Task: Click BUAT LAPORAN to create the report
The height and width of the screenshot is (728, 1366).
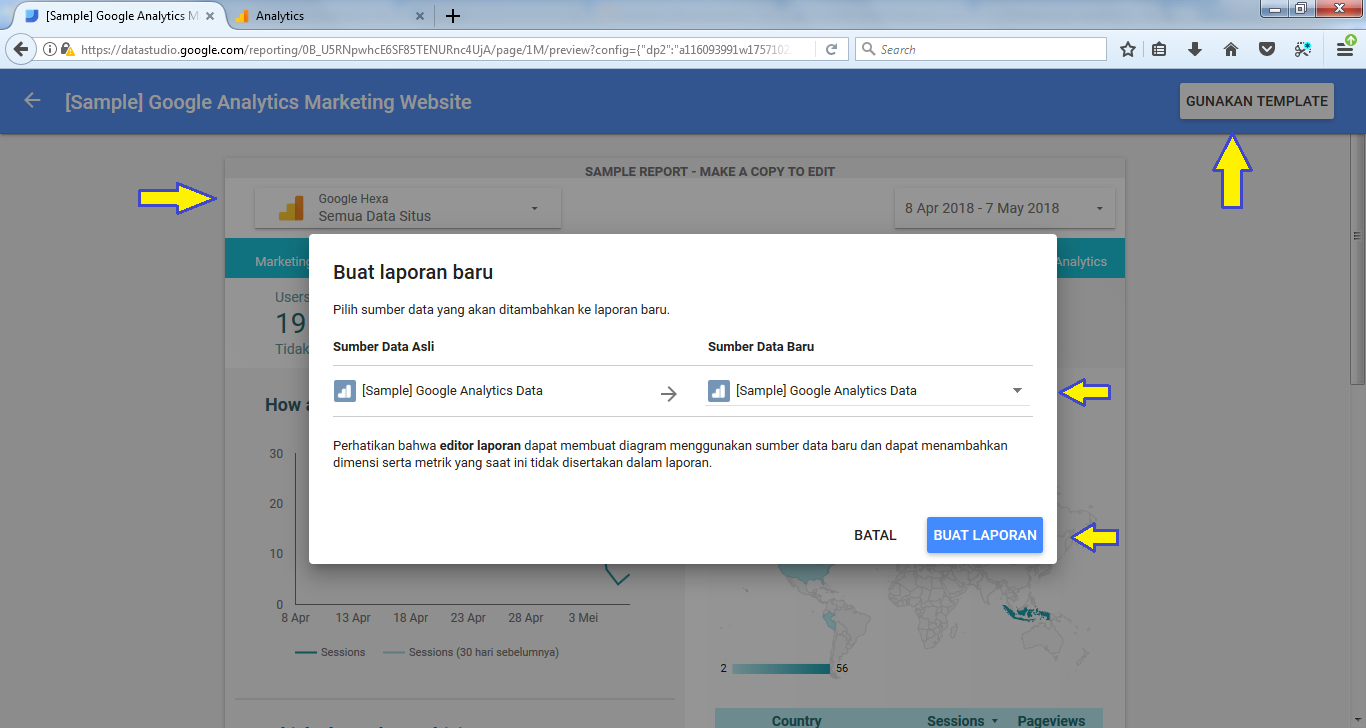Action: point(985,535)
